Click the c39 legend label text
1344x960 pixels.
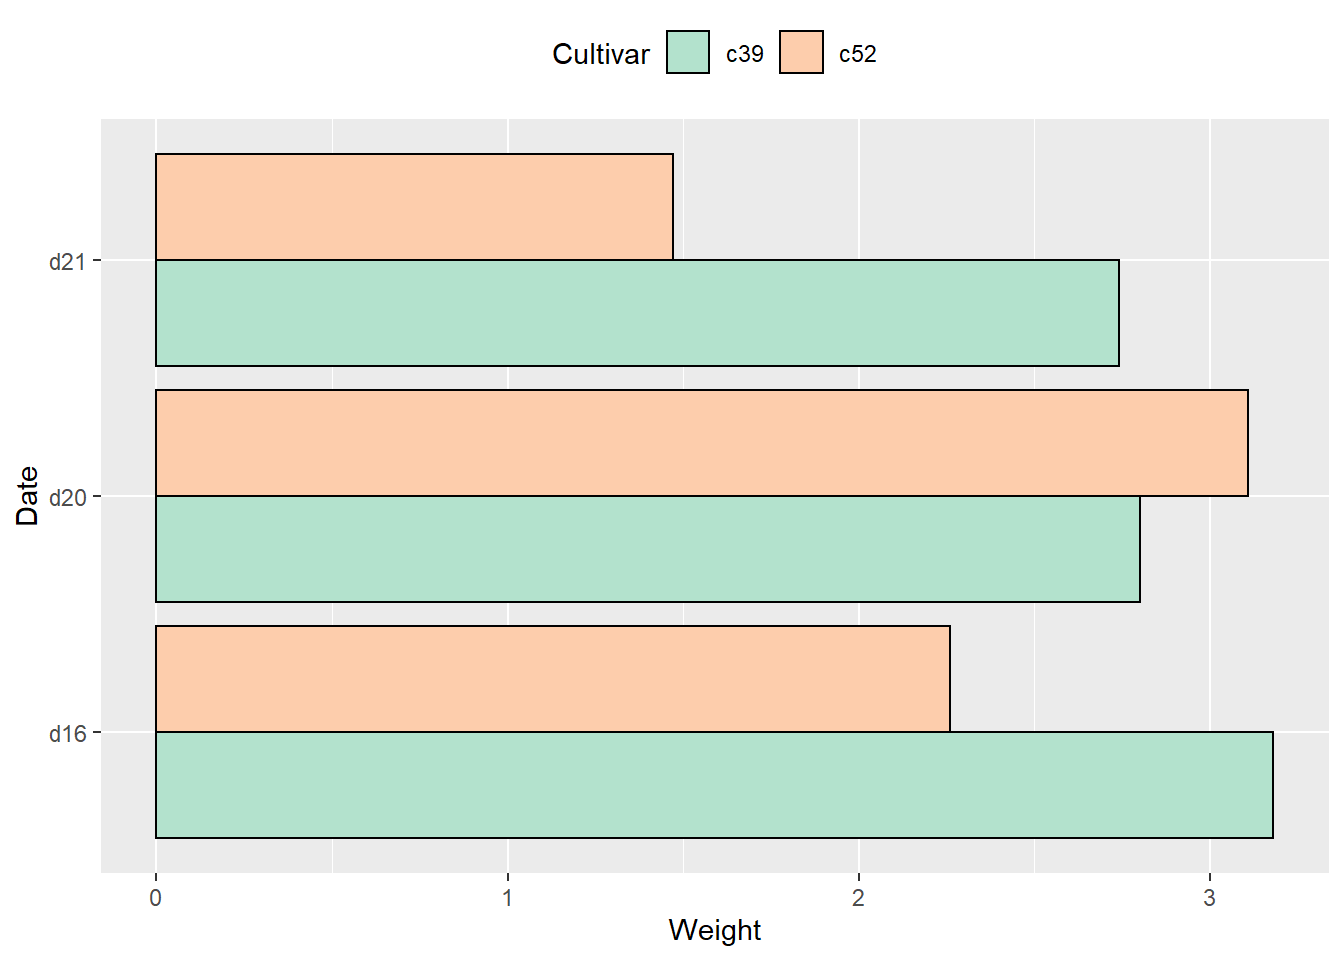pos(745,54)
